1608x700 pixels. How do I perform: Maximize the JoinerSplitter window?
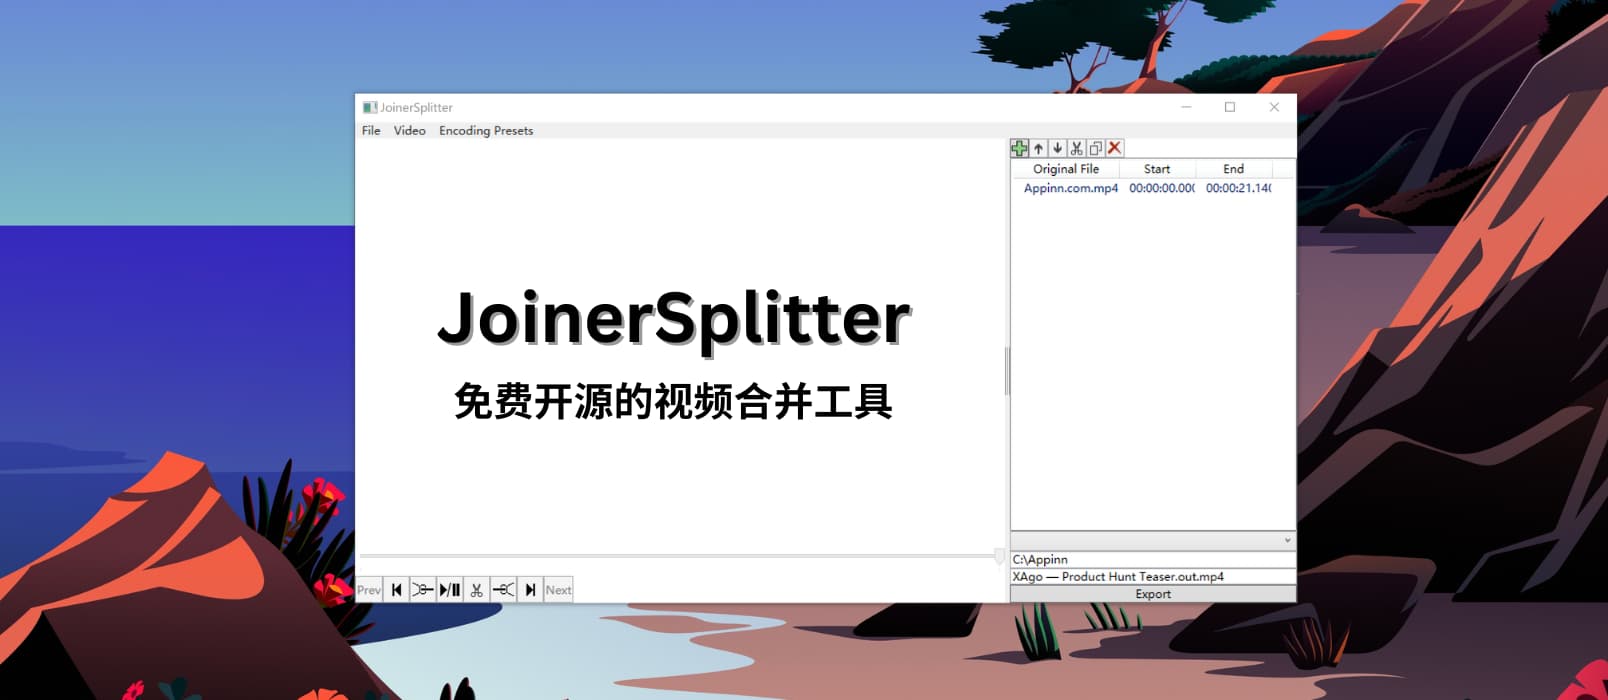1230,107
